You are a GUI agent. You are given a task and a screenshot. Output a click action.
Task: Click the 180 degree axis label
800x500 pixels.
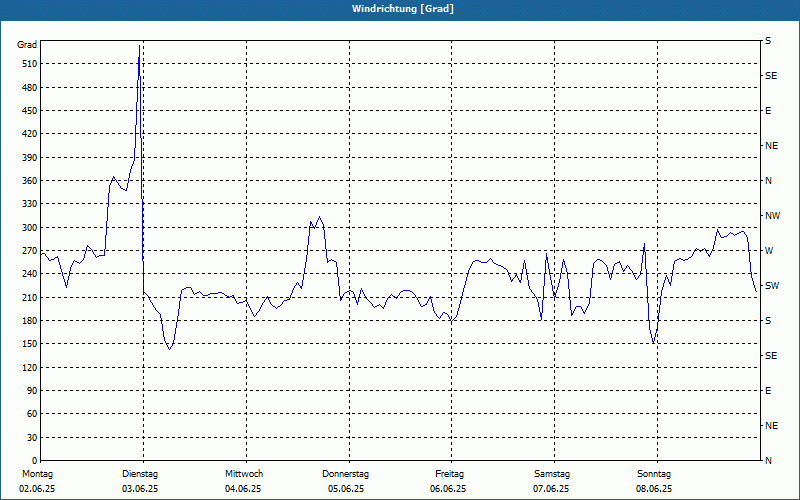[x=30, y=320]
